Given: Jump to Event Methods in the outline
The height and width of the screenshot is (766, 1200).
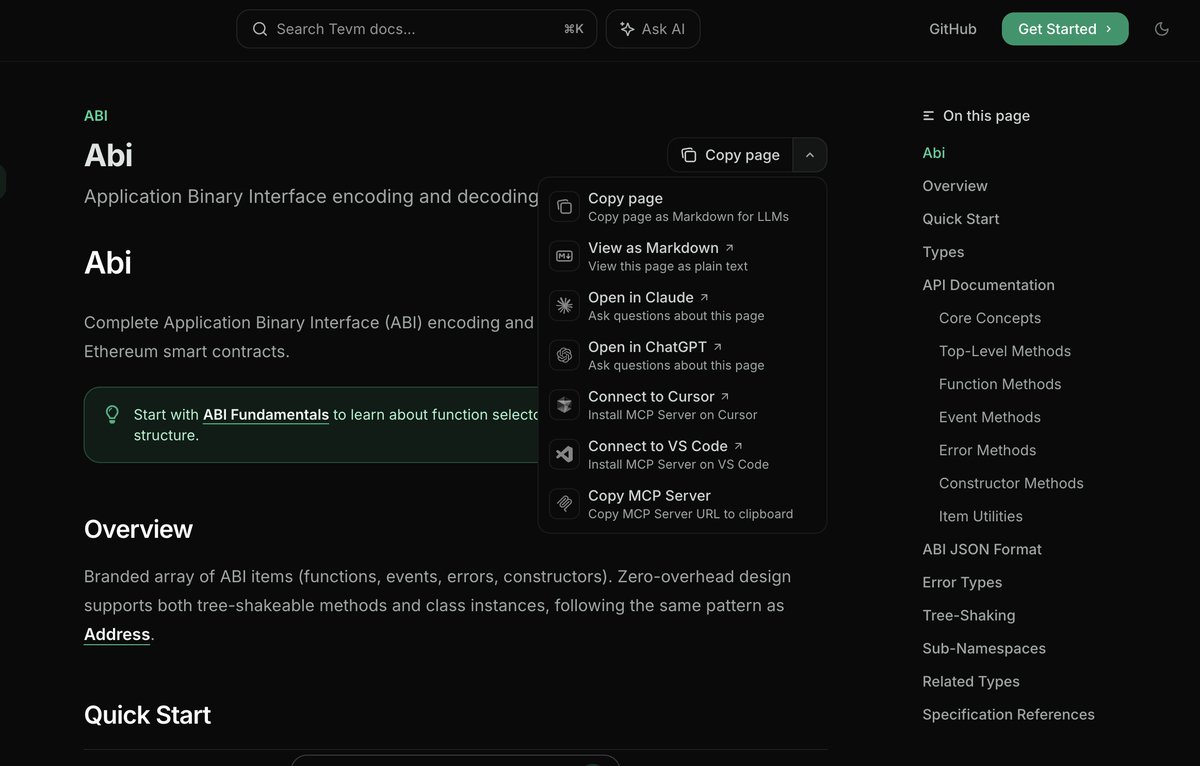Looking at the screenshot, I should [x=990, y=417].
